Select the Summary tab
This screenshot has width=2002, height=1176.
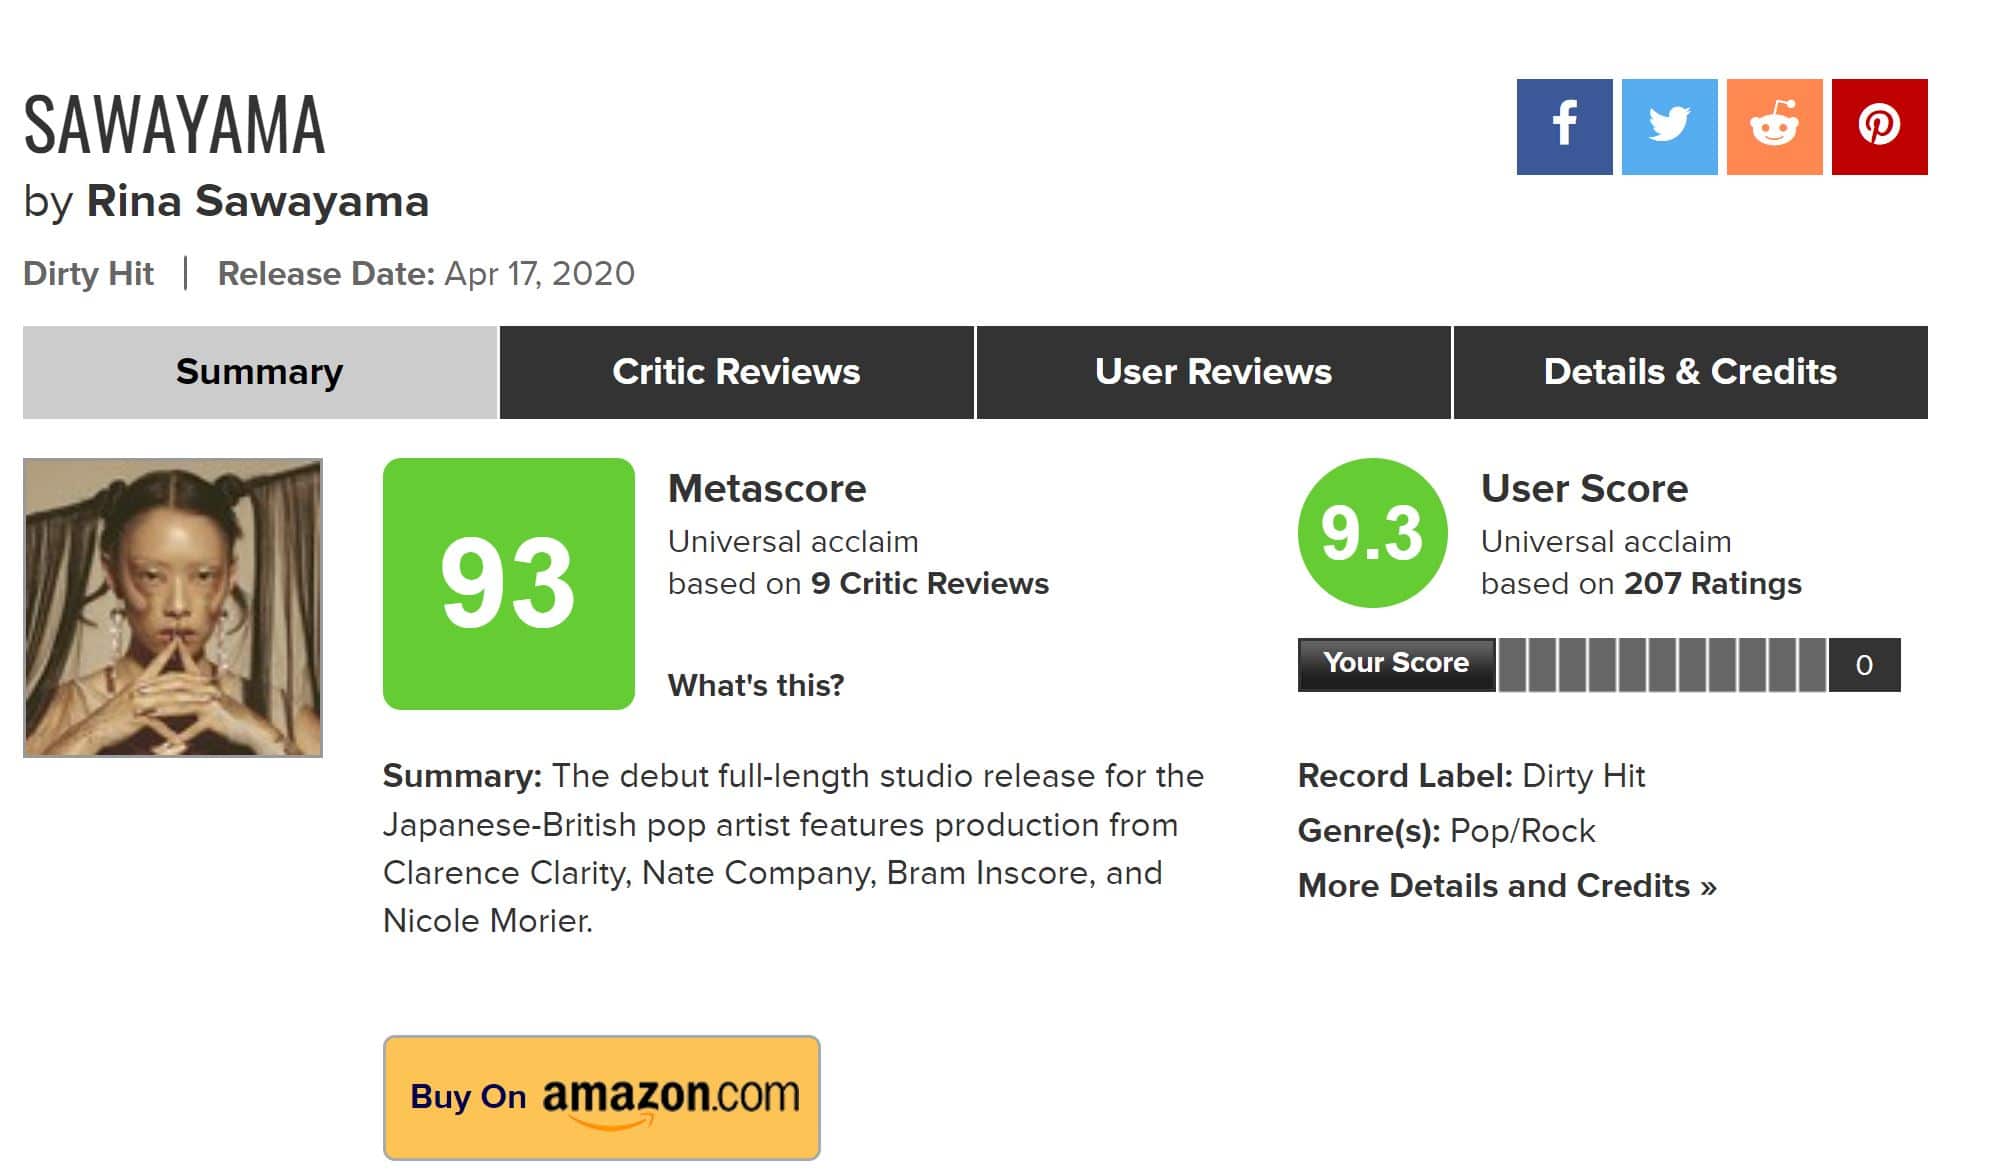pyautogui.click(x=259, y=372)
